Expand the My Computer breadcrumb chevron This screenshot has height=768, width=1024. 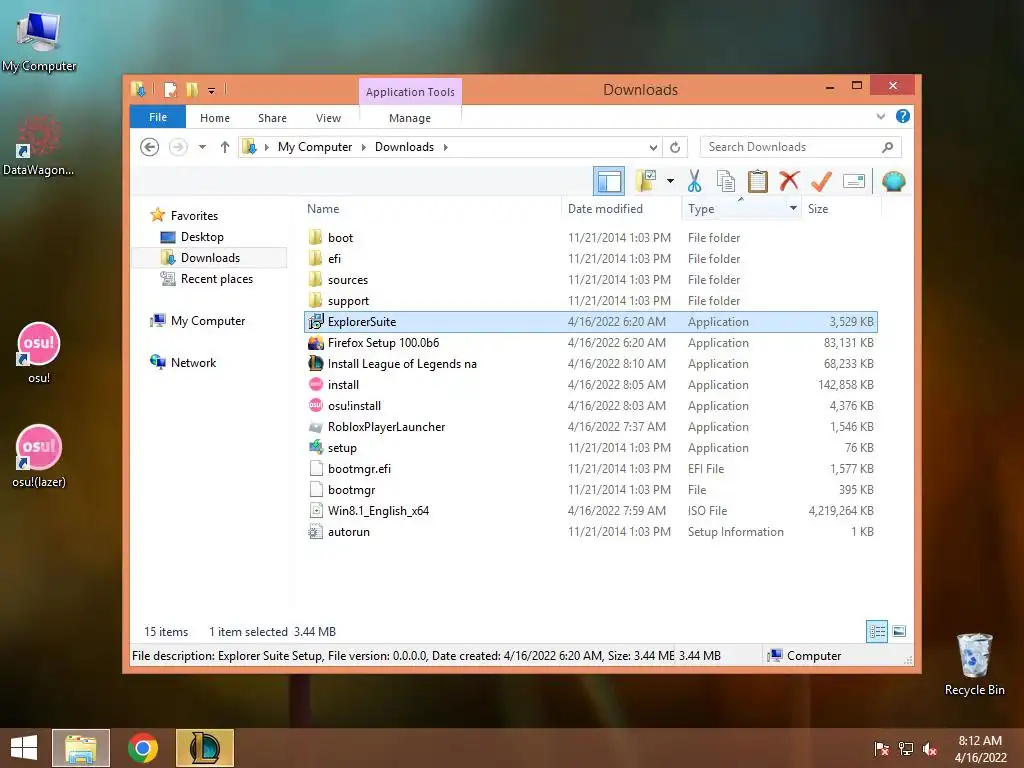click(364, 147)
